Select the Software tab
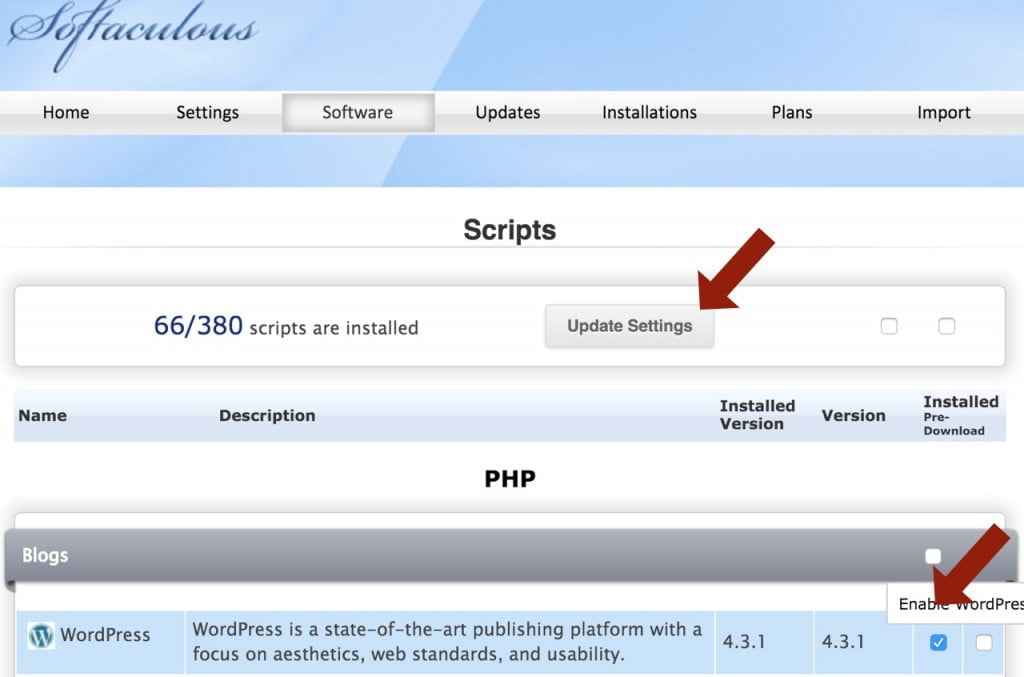 click(358, 112)
